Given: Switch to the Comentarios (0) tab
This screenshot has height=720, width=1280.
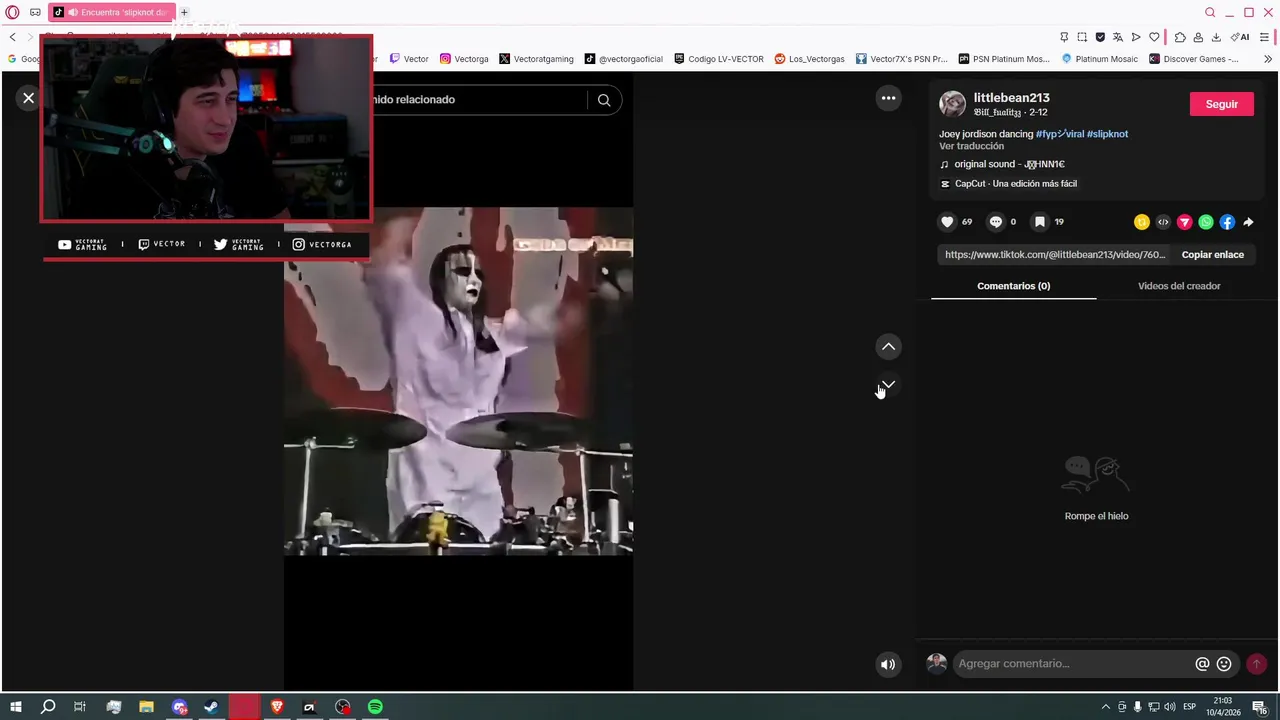Looking at the screenshot, I should coord(1013,286).
